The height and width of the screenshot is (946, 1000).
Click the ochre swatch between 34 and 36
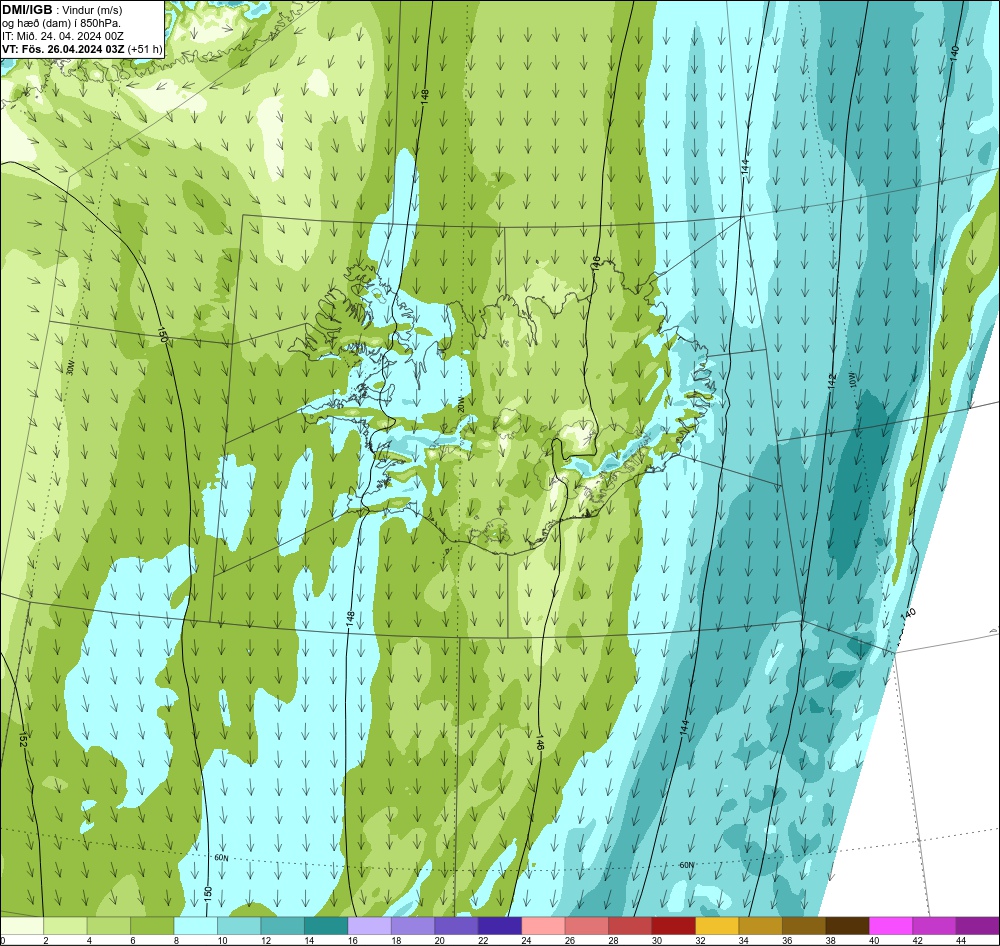click(x=761, y=926)
